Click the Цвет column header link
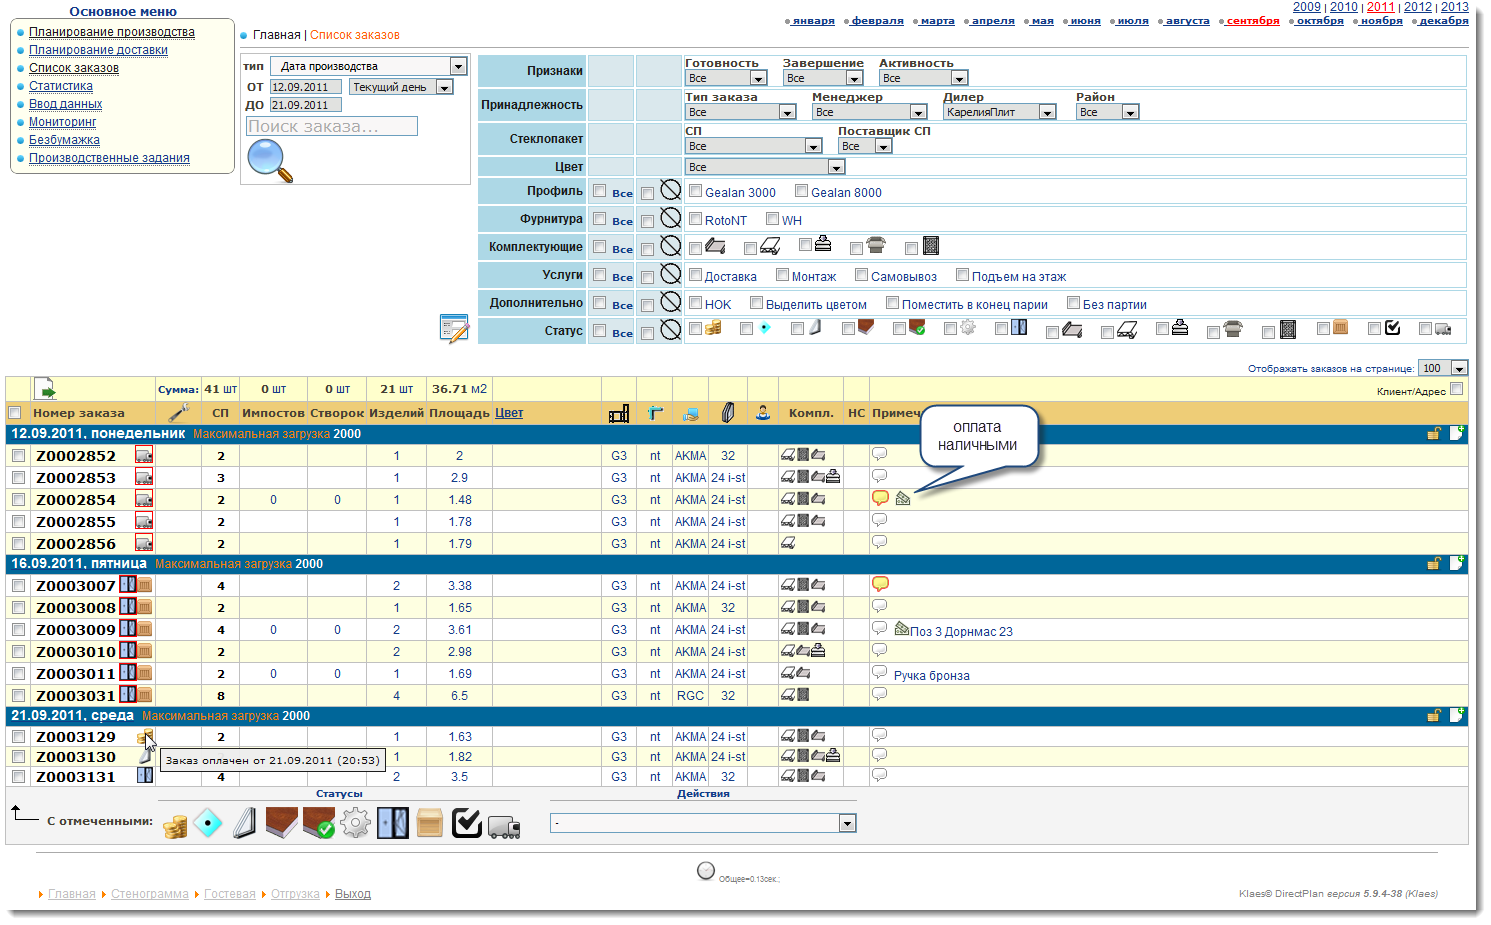Viewport: 1491px width, 925px height. tap(509, 412)
